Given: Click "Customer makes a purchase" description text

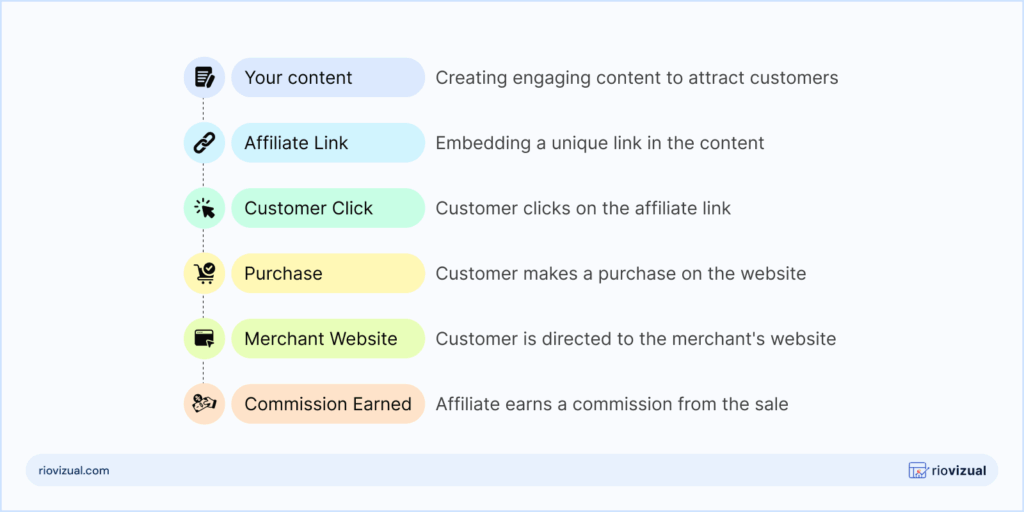Looking at the screenshot, I should coord(620,273).
